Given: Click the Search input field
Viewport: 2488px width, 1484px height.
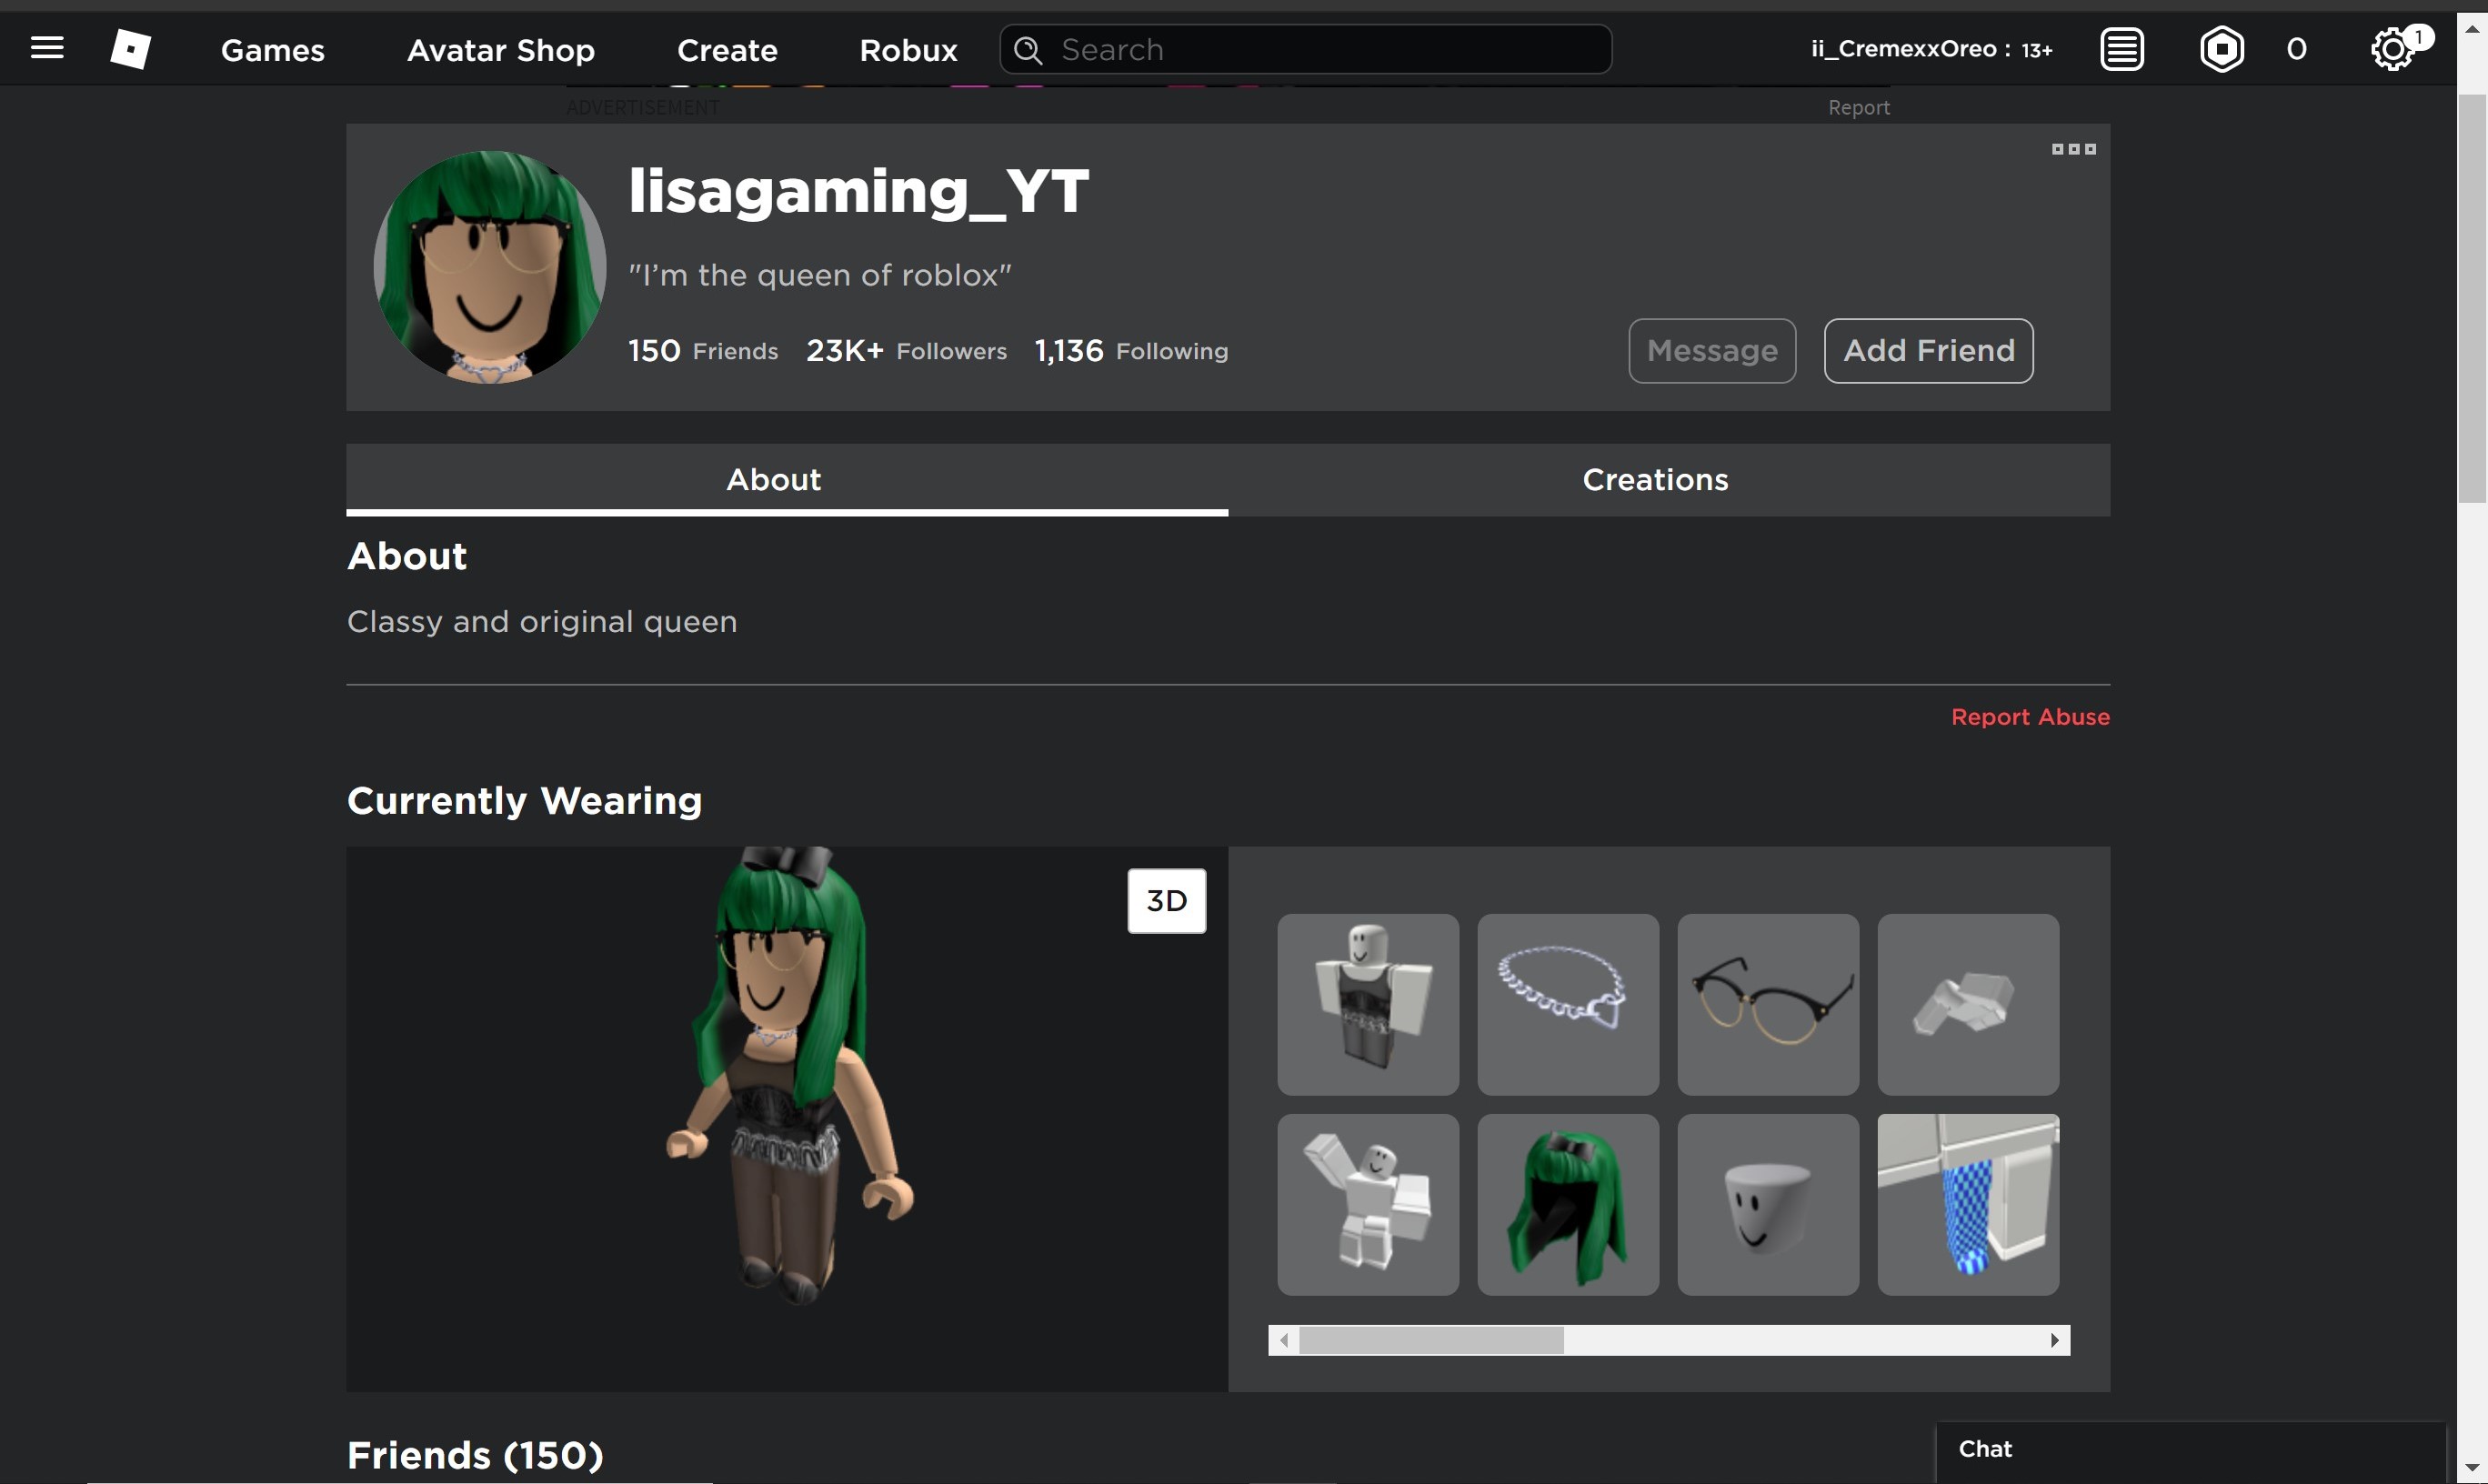Looking at the screenshot, I should (1305, 49).
